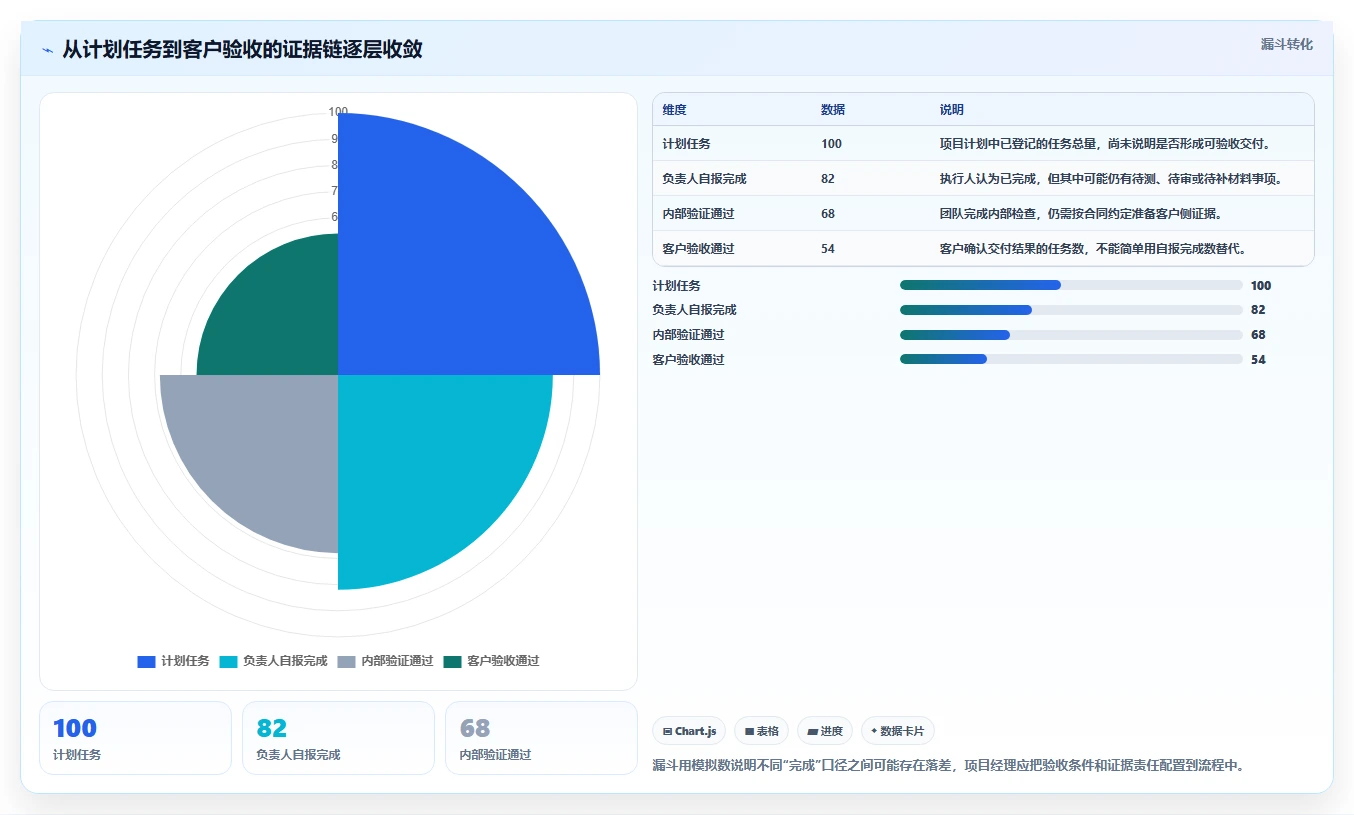The width and height of the screenshot is (1354, 815).
Task: Click the 100 axis tick label on the chart
Action: tap(338, 112)
